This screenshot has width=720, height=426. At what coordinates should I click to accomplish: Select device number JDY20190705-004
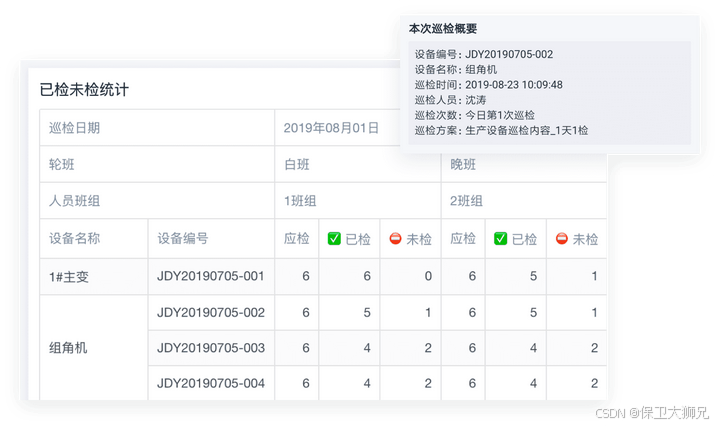pyautogui.click(x=211, y=383)
